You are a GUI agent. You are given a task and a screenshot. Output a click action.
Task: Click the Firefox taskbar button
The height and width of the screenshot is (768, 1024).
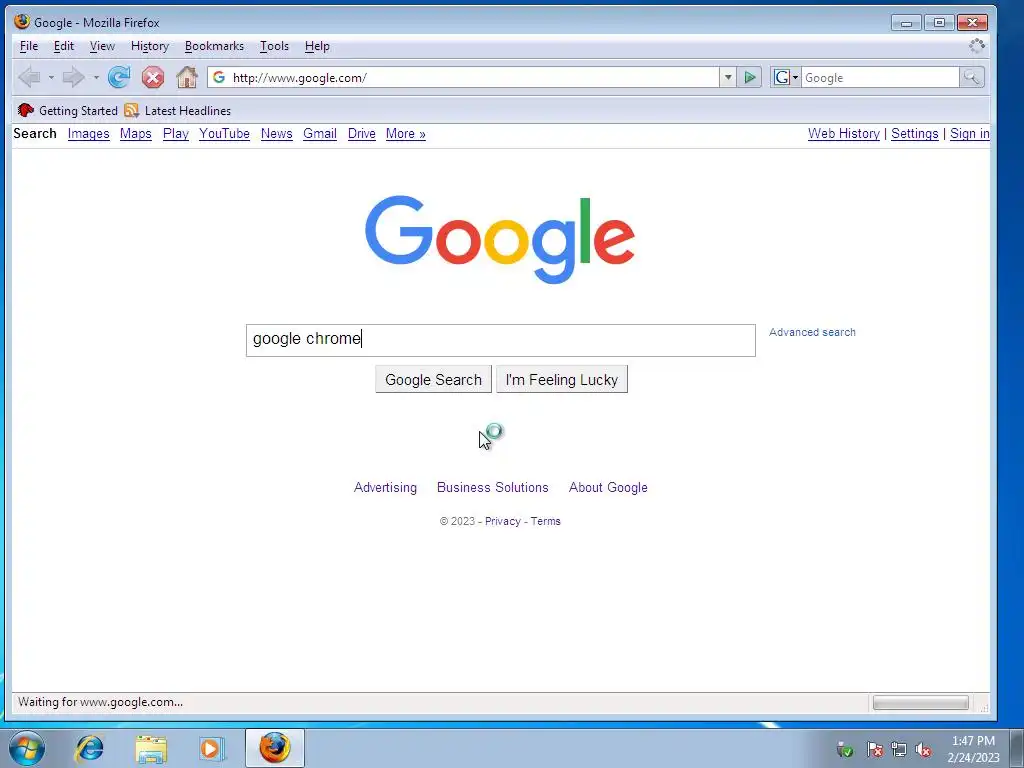(x=275, y=748)
